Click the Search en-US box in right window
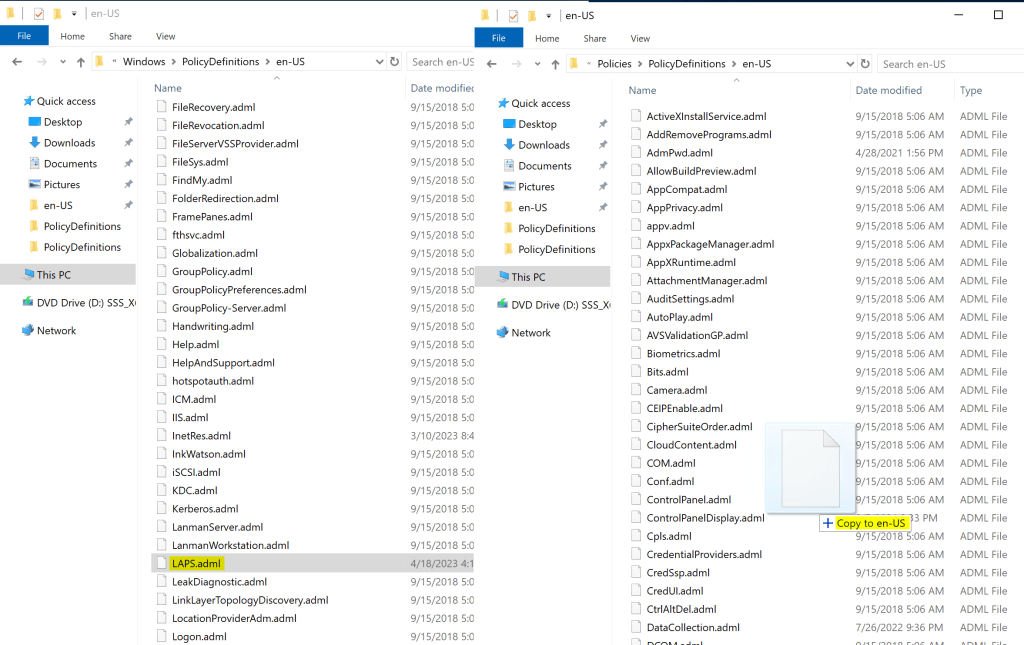The height and width of the screenshot is (645, 1024). [950, 64]
